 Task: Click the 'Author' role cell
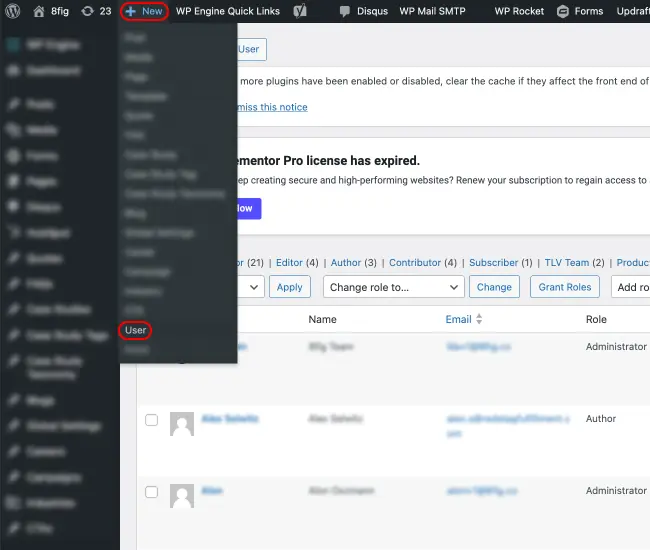tap(601, 419)
